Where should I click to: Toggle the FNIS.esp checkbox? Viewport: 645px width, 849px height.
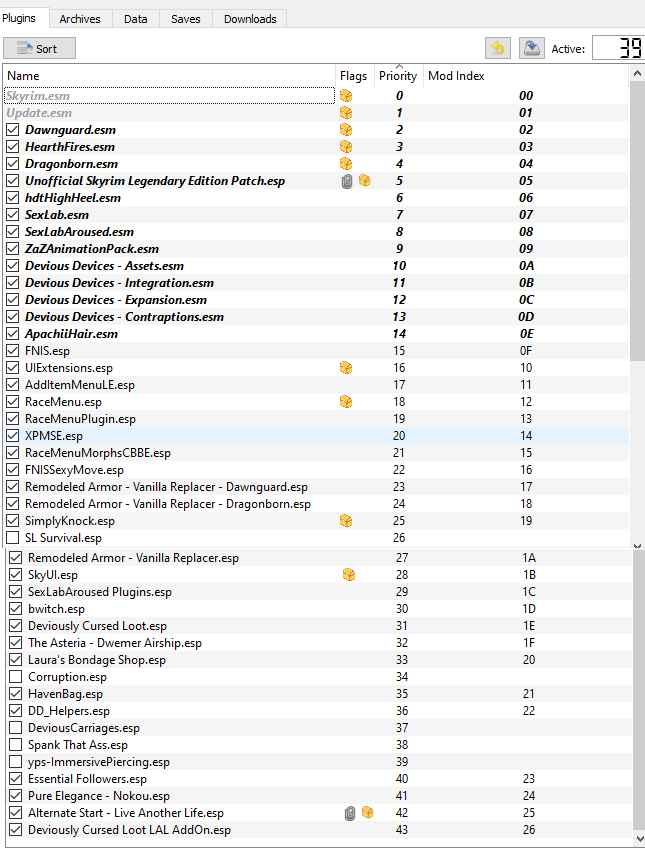pyautogui.click(x=12, y=351)
